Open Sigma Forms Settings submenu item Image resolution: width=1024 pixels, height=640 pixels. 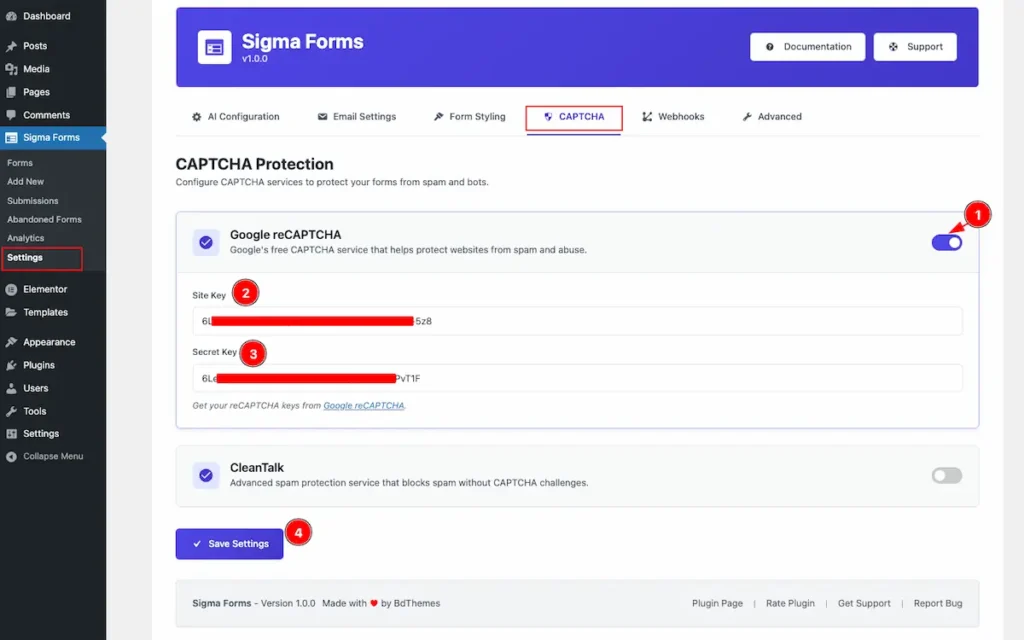click(x=25, y=258)
